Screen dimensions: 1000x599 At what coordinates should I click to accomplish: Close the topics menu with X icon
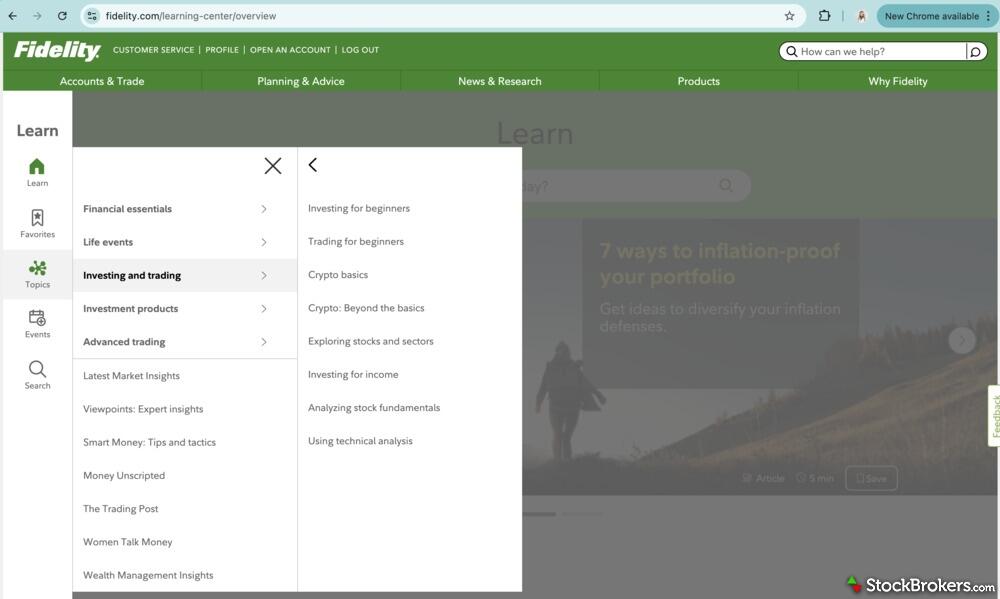pyautogui.click(x=272, y=166)
